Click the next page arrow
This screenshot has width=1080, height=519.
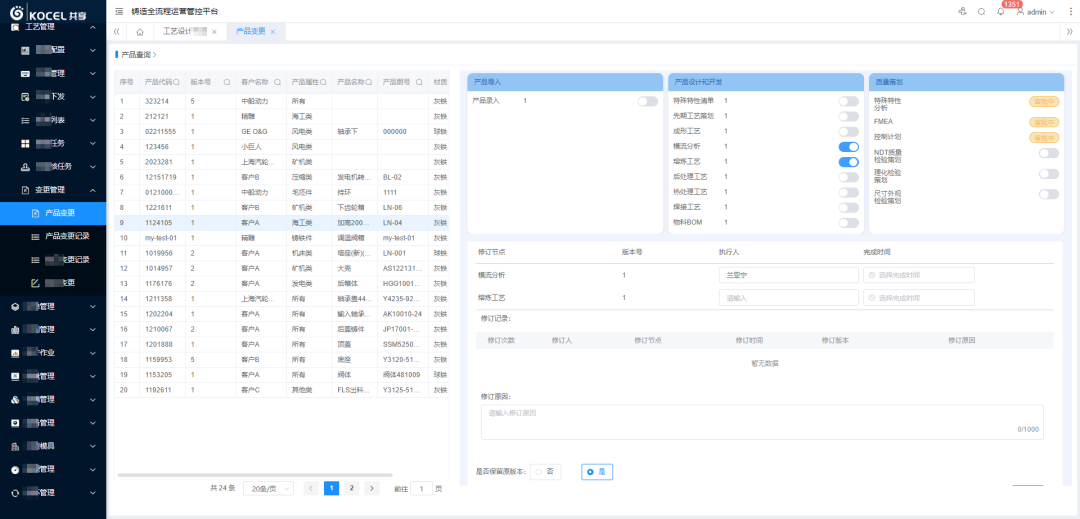click(x=373, y=488)
